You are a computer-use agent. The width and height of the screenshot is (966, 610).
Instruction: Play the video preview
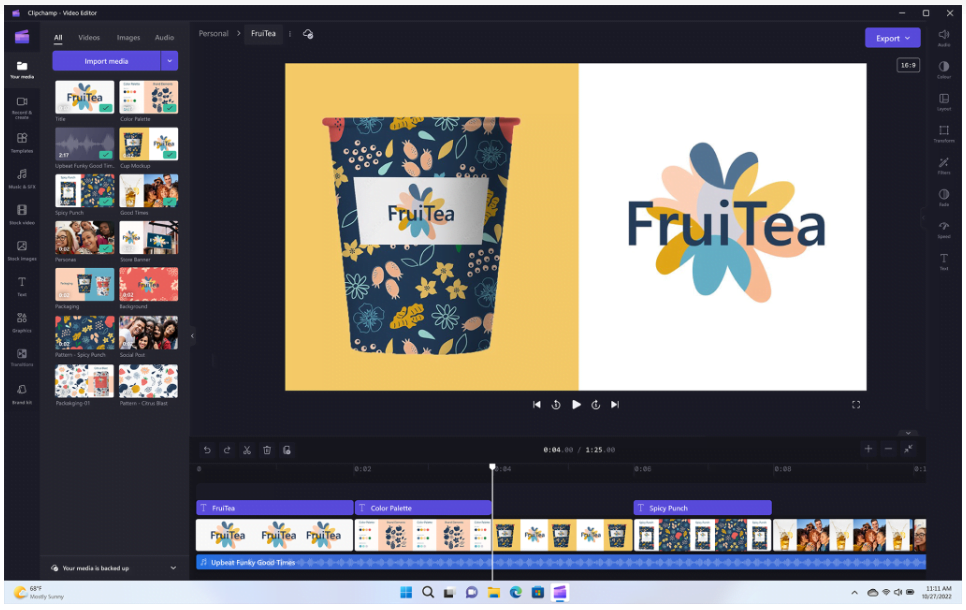[x=576, y=404]
